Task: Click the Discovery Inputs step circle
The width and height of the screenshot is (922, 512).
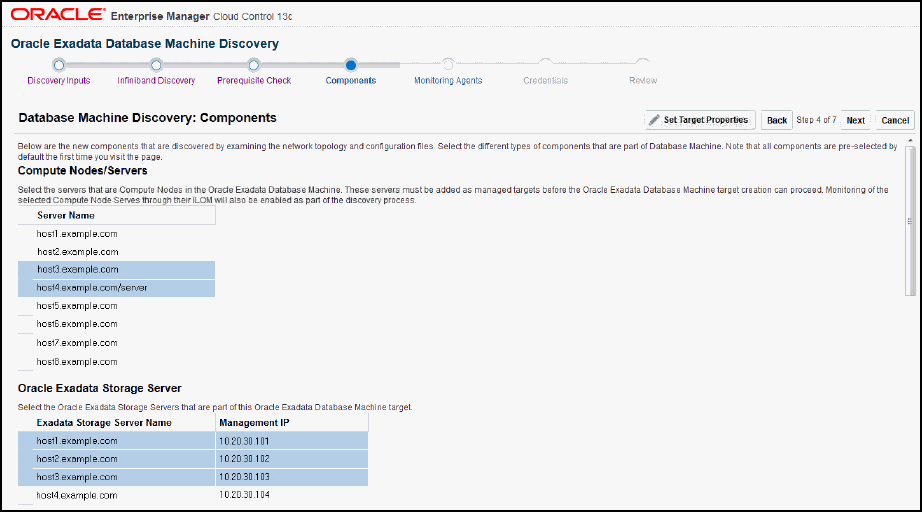Action: 58,65
